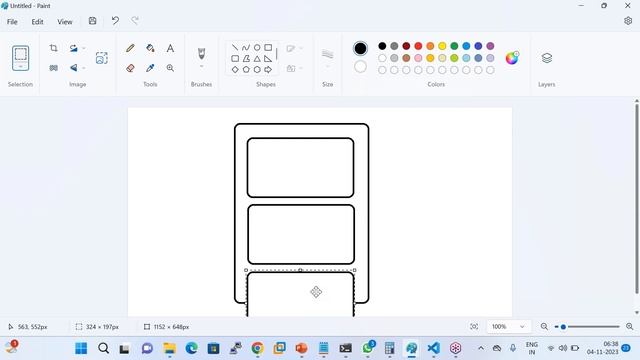Select the Eraser tool
Screen dimensions: 640x360
coord(130,68)
